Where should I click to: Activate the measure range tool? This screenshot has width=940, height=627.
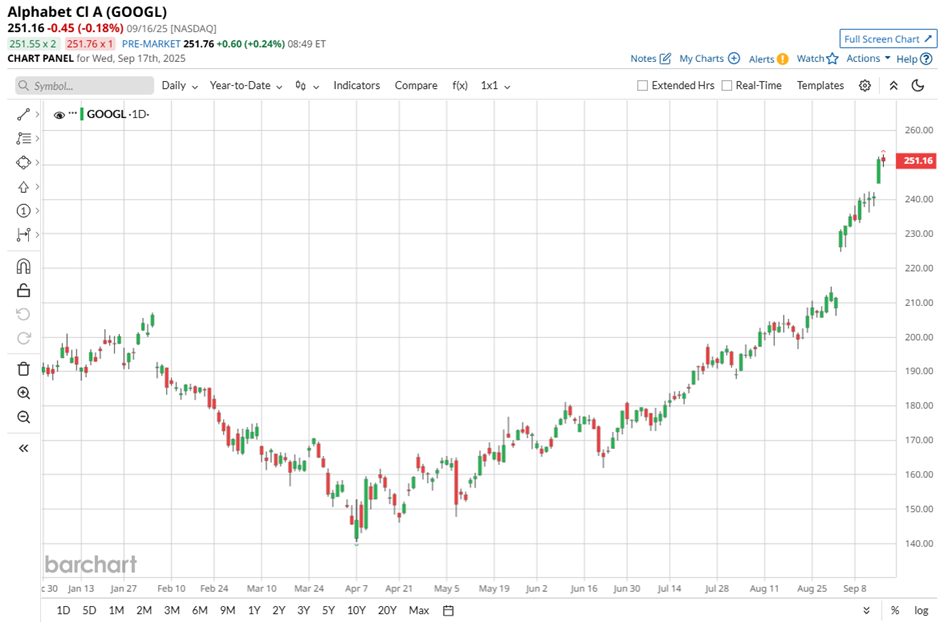tap(23, 235)
